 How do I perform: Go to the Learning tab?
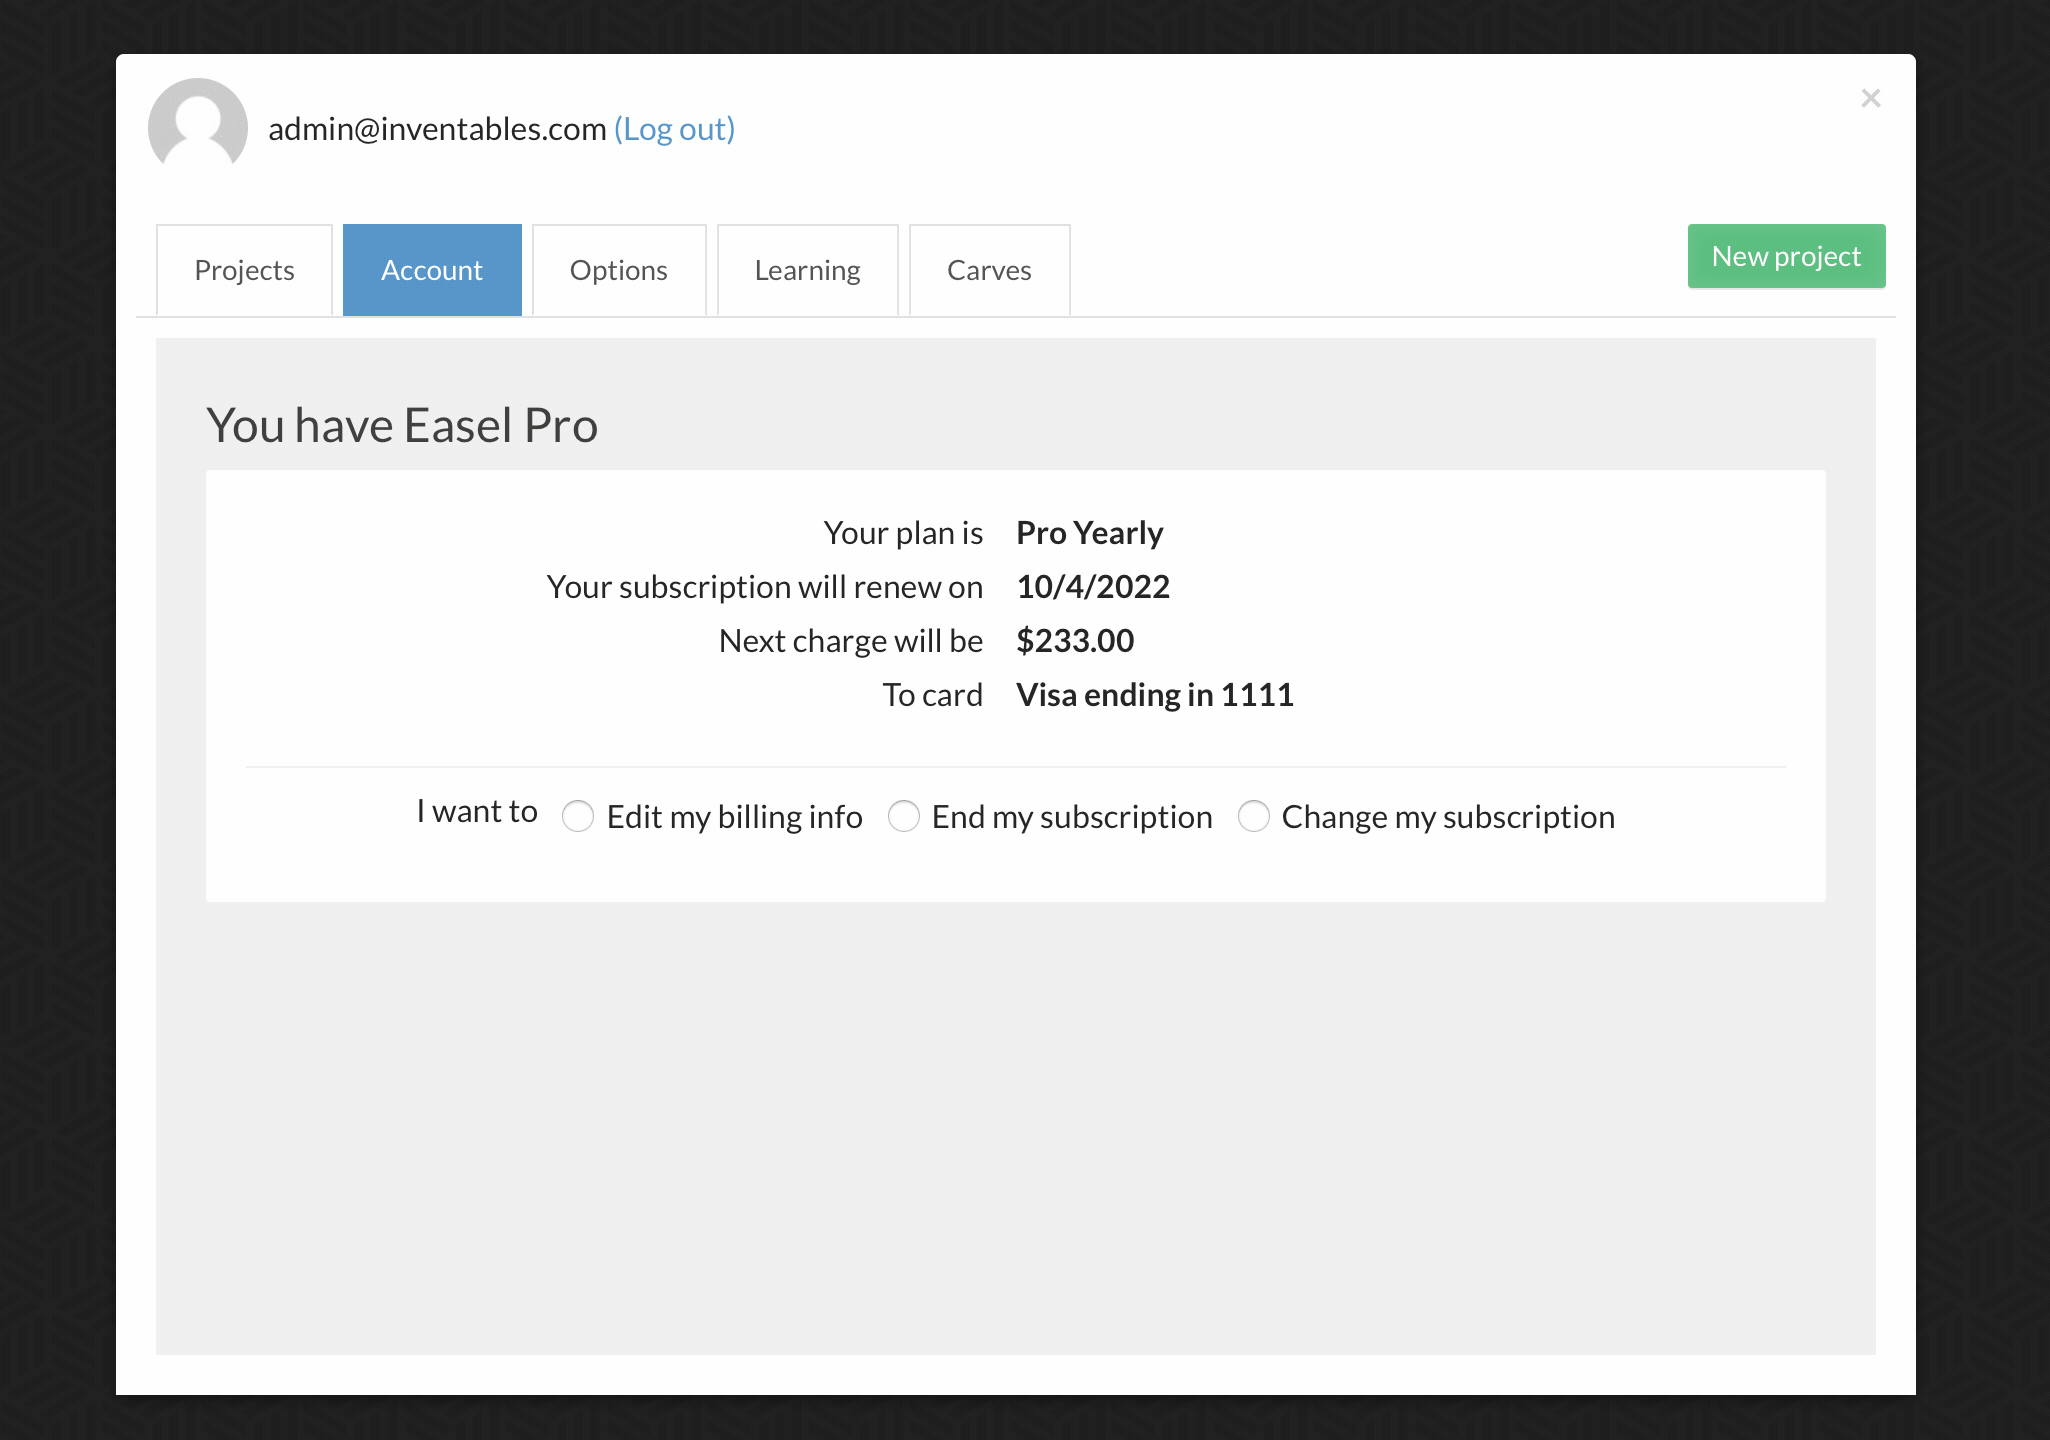coord(807,270)
